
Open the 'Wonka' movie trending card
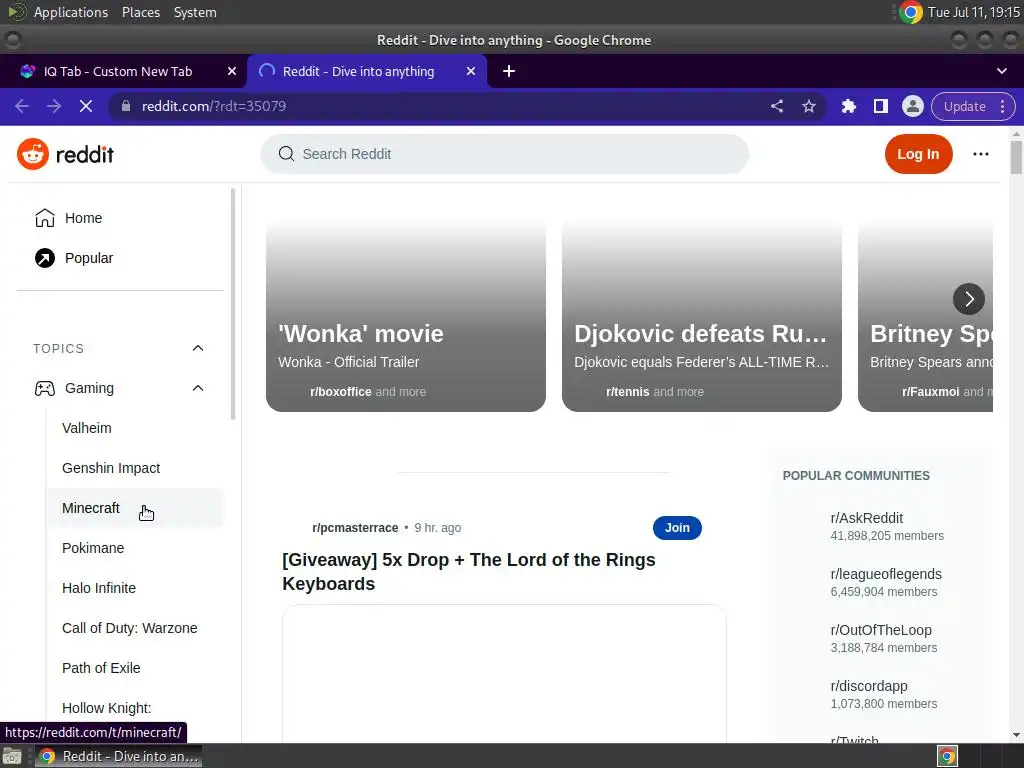[x=406, y=317]
